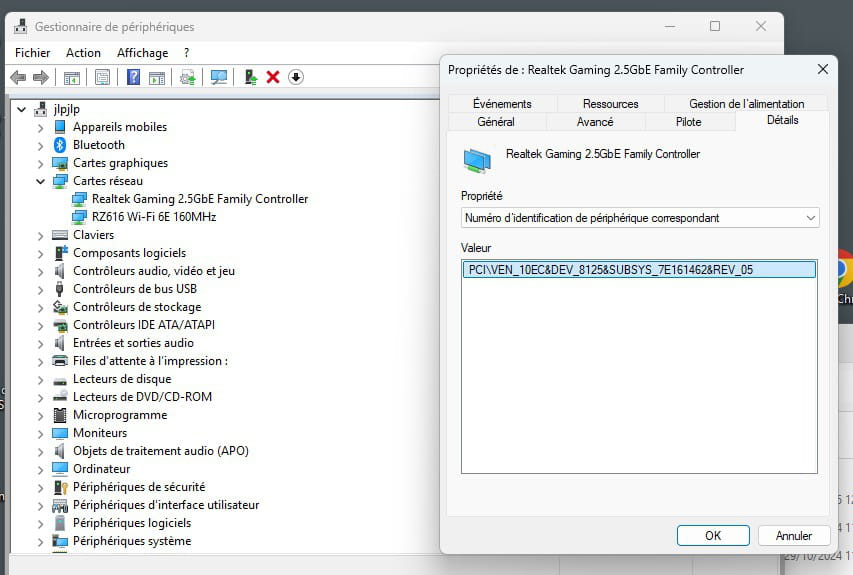Click the scan for hardware changes icon
The height and width of the screenshot is (575, 853).
219,77
